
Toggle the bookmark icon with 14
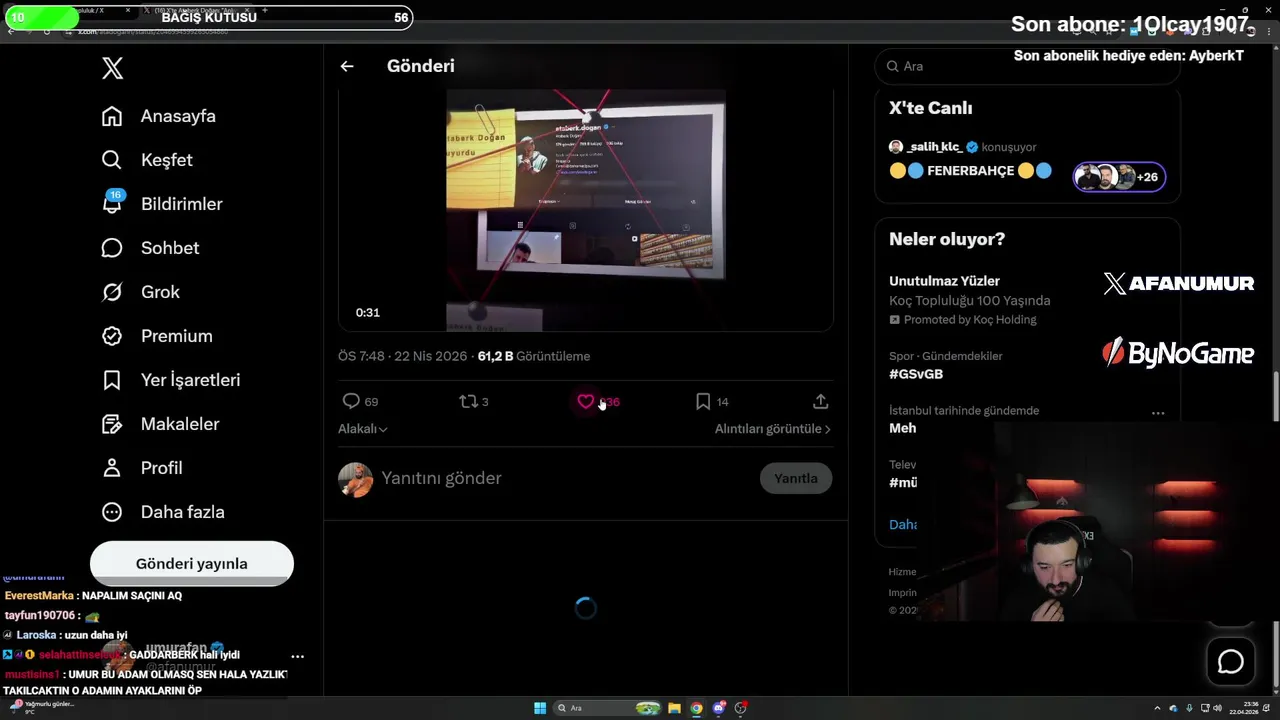click(703, 401)
